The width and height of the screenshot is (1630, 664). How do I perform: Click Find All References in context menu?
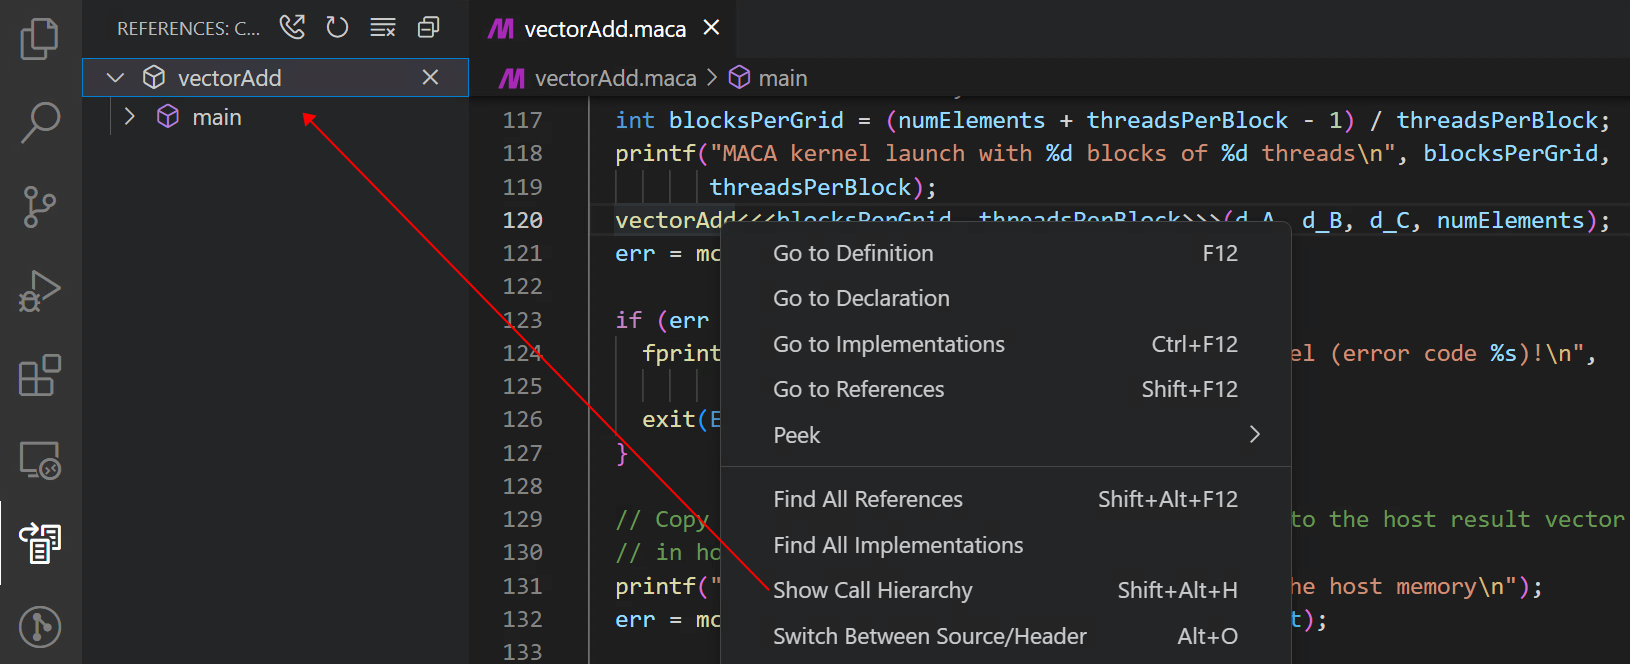click(867, 499)
